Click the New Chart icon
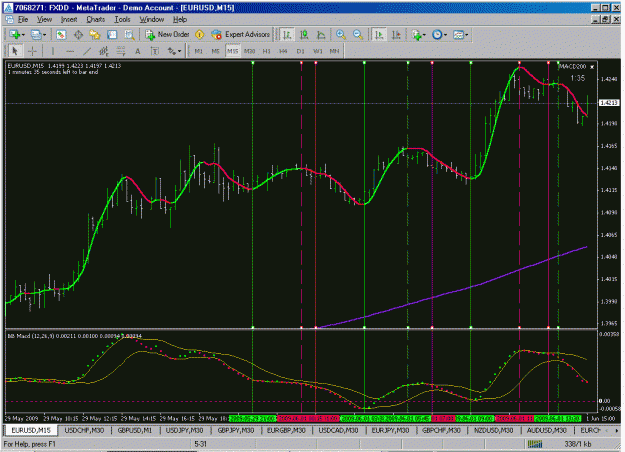Screen dimensions: 625x452 pos(15,35)
